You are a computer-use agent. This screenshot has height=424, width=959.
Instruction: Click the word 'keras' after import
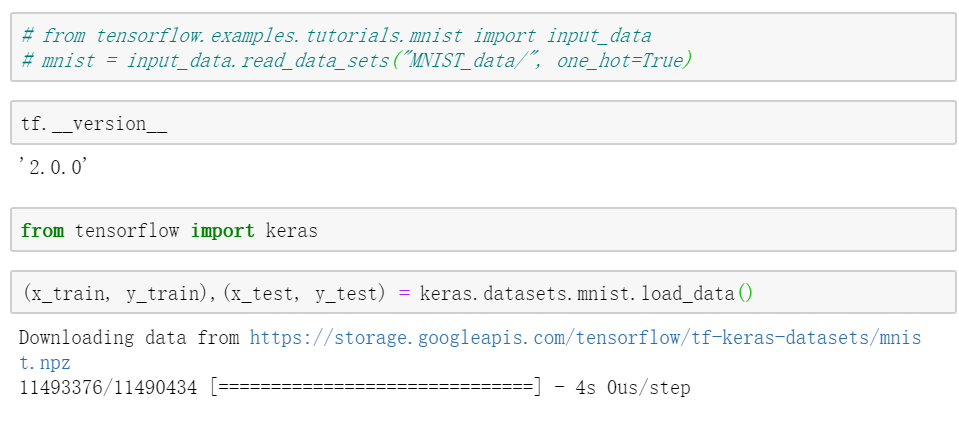291,231
